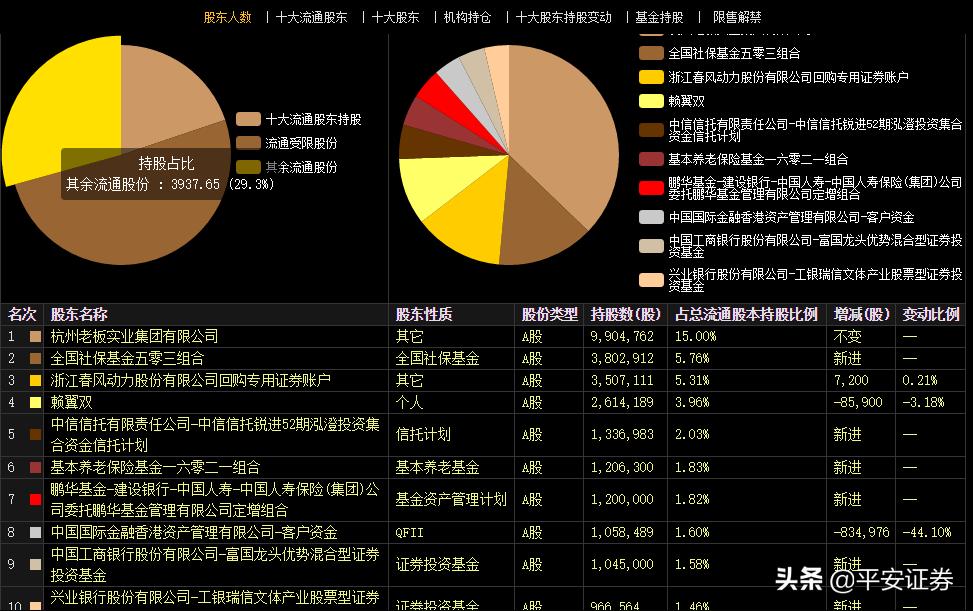The width and height of the screenshot is (973, 611).
Task: Open the 限售解禁 tab
Action: pos(737,17)
